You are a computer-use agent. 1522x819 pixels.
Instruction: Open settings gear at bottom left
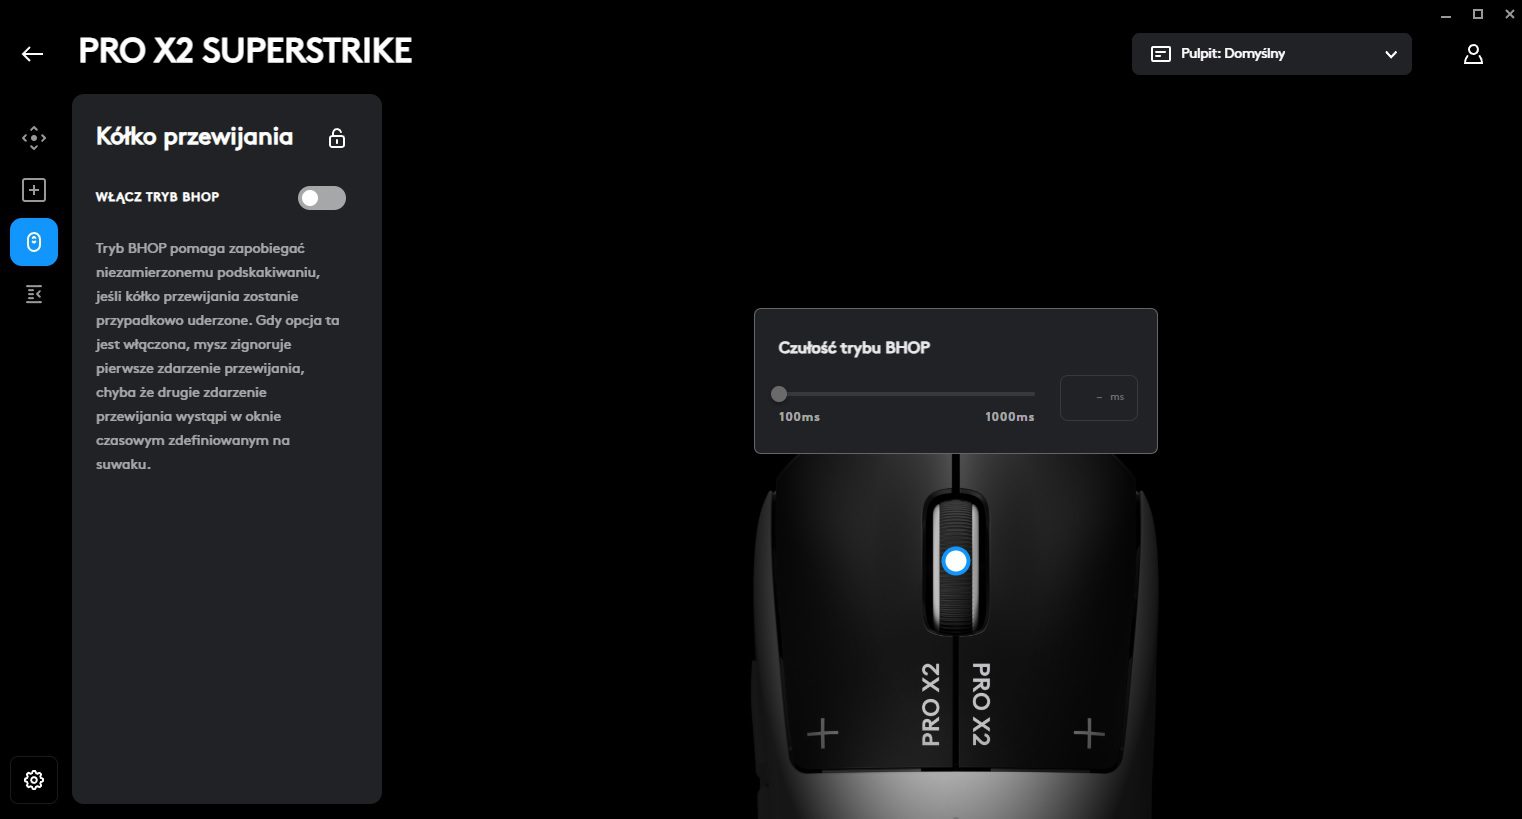pyautogui.click(x=34, y=780)
